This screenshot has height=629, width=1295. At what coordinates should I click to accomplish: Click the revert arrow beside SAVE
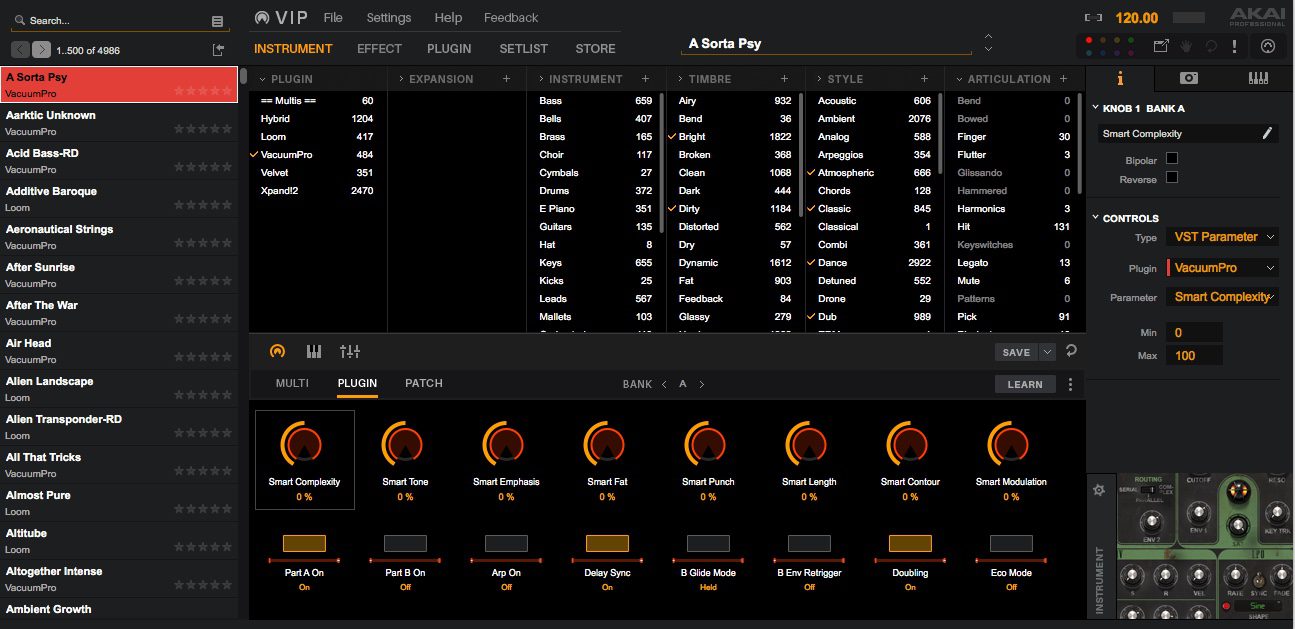click(1072, 351)
